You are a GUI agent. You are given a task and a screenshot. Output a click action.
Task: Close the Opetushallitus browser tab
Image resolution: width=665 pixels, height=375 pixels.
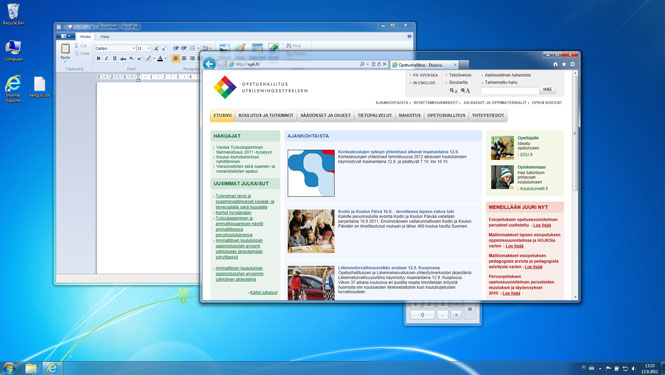455,65
